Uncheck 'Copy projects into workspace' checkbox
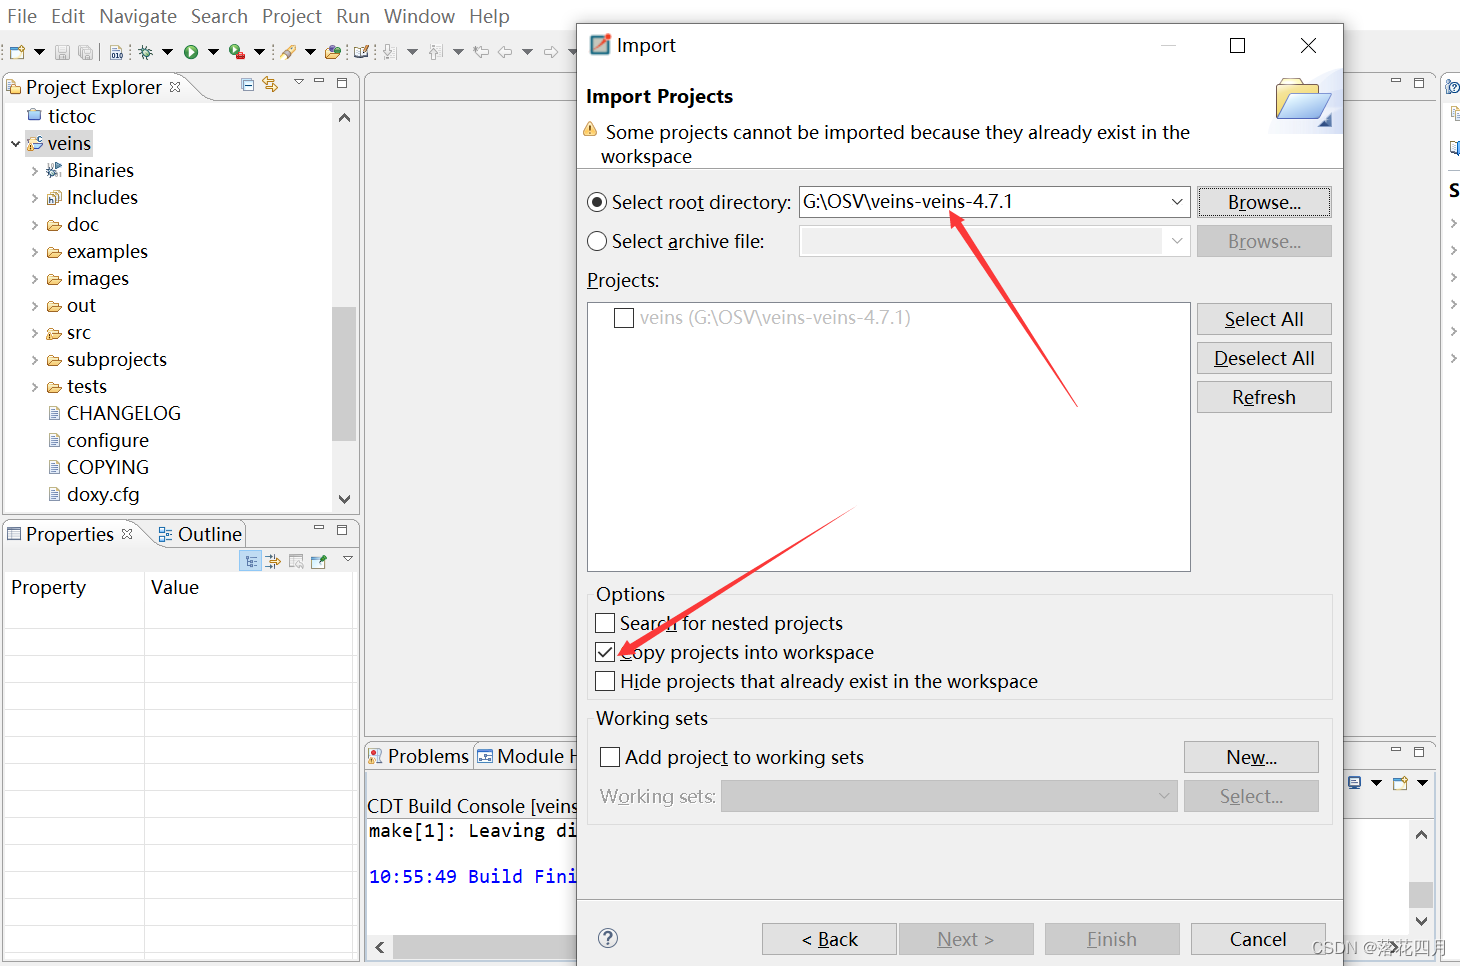The height and width of the screenshot is (966, 1460). click(x=605, y=652)
